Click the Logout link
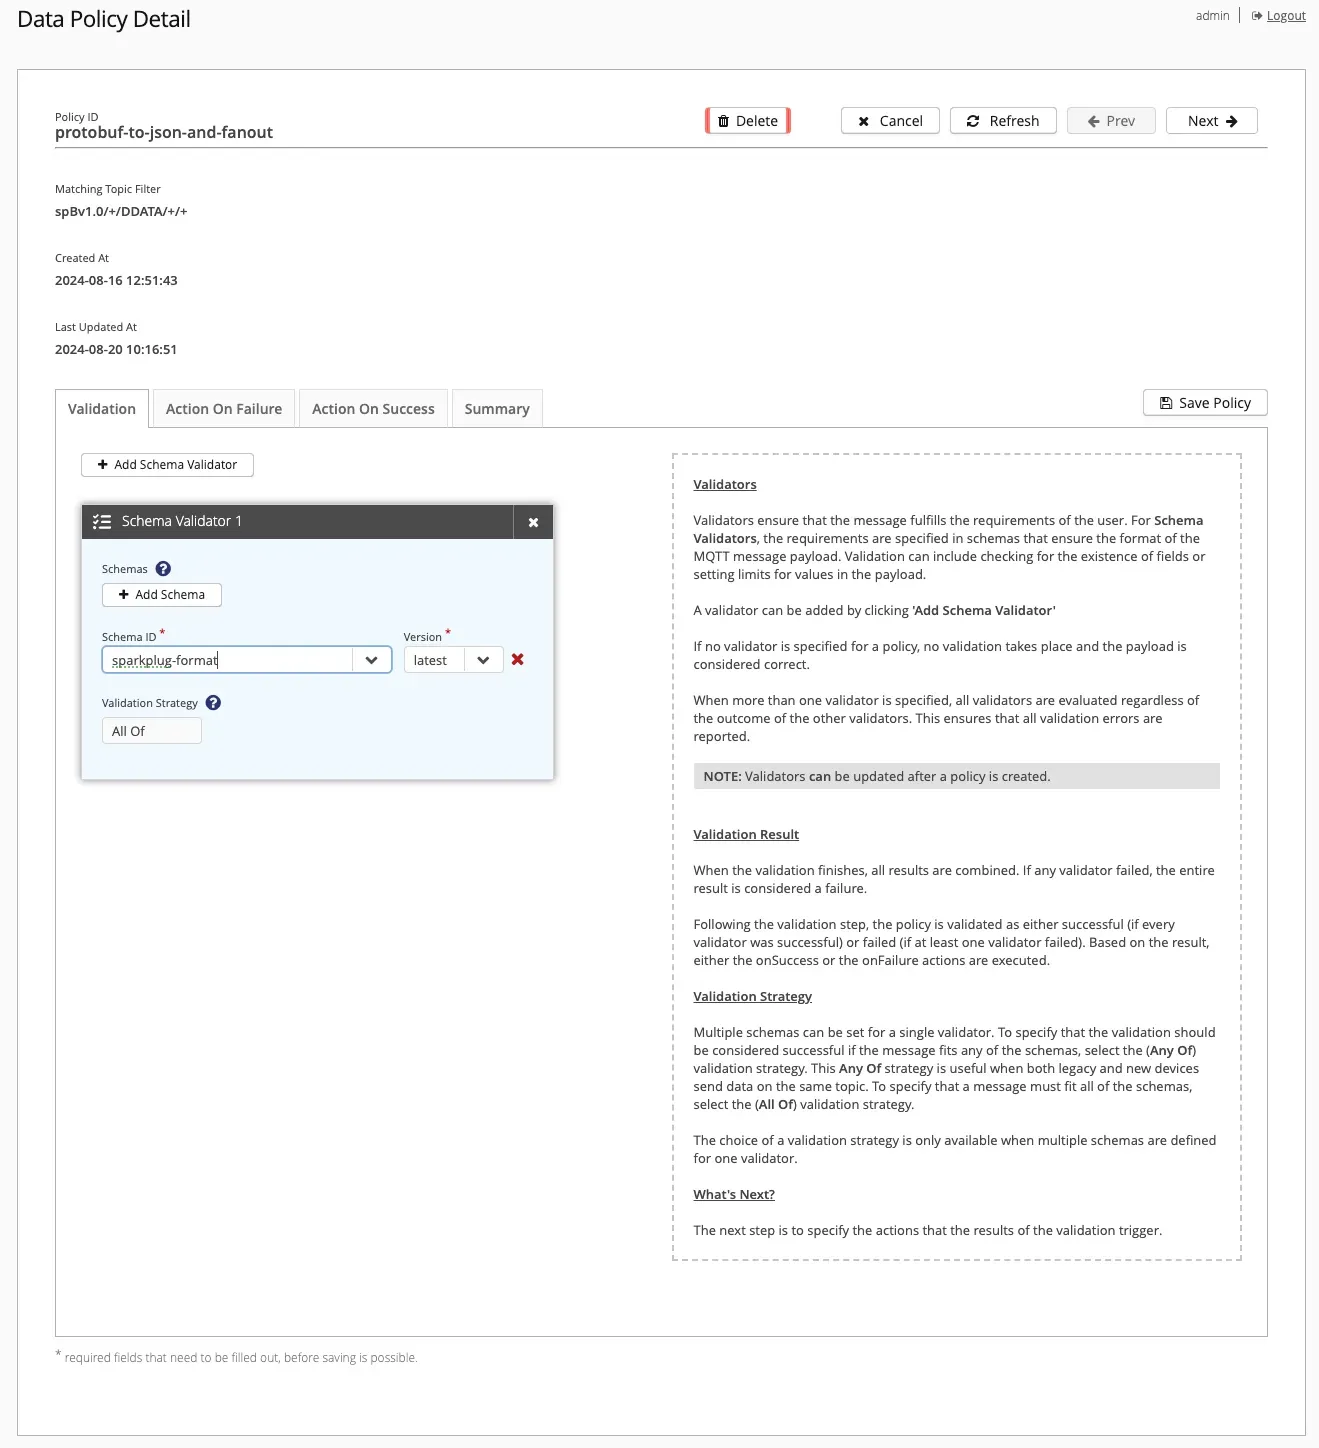 click(1285, 15)
